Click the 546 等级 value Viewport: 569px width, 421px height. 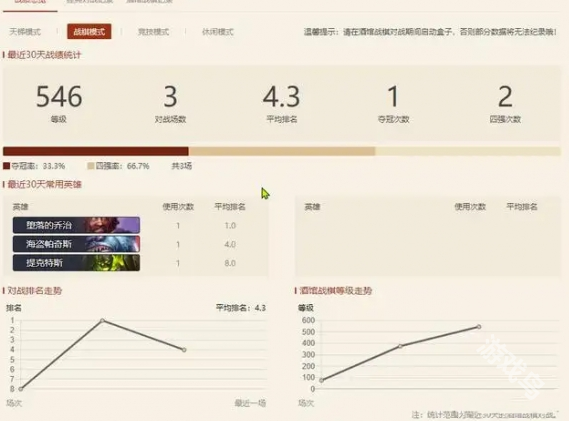(x=59, y=97)
